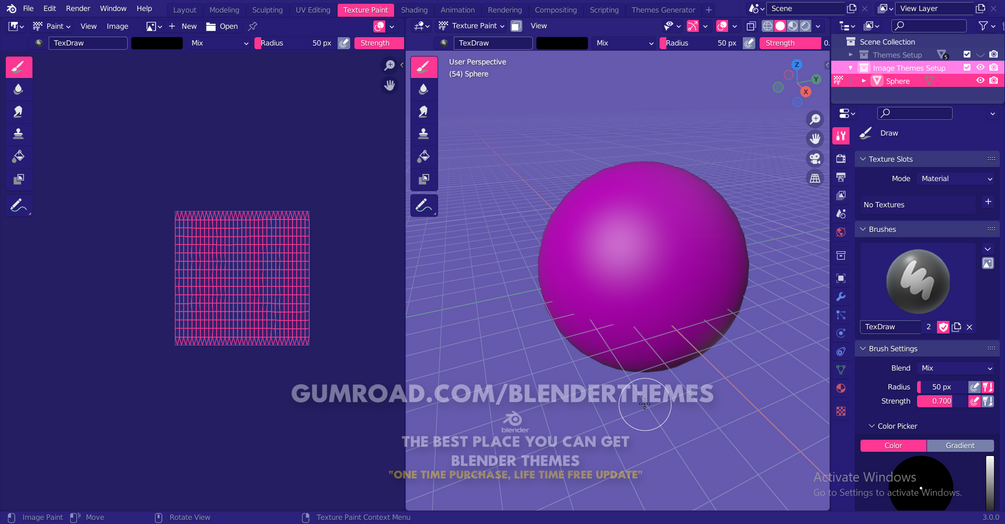The width and height of the screenshot is (1005, 524).
Task: Toggle X-ray in the 3D viewport header
Action: [751, 26]
